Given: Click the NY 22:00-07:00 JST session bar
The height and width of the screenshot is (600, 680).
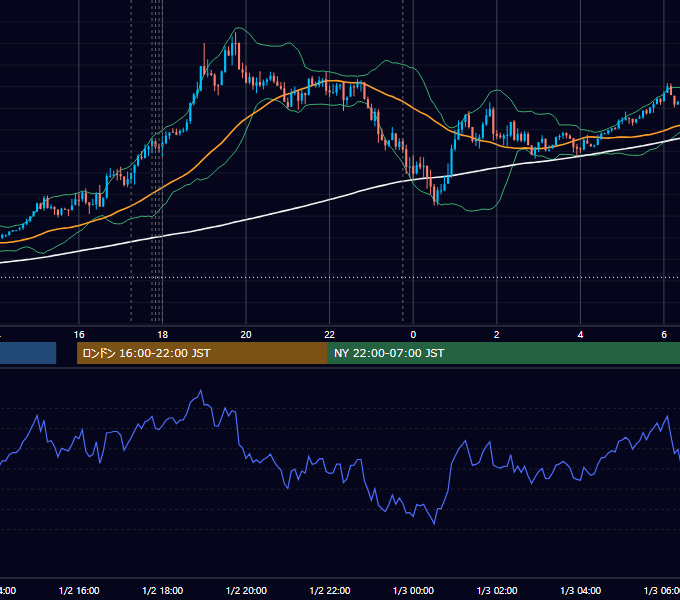Looking at the screenshot, I should pyautogui.click(x=503, y=353).
